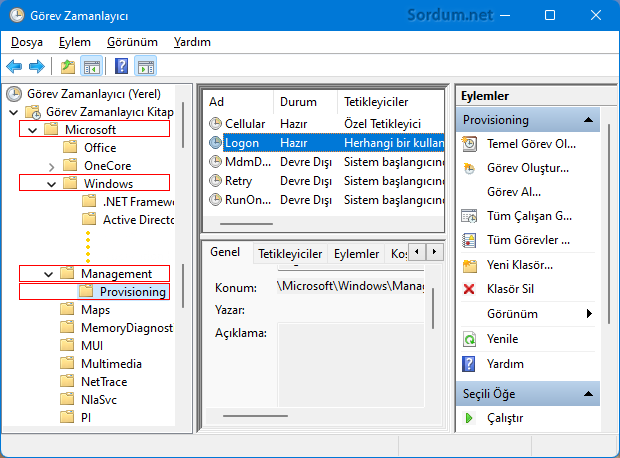Click Görev Oluştur... action link
The width and height of the screenshot is (620, 458).
528,168
